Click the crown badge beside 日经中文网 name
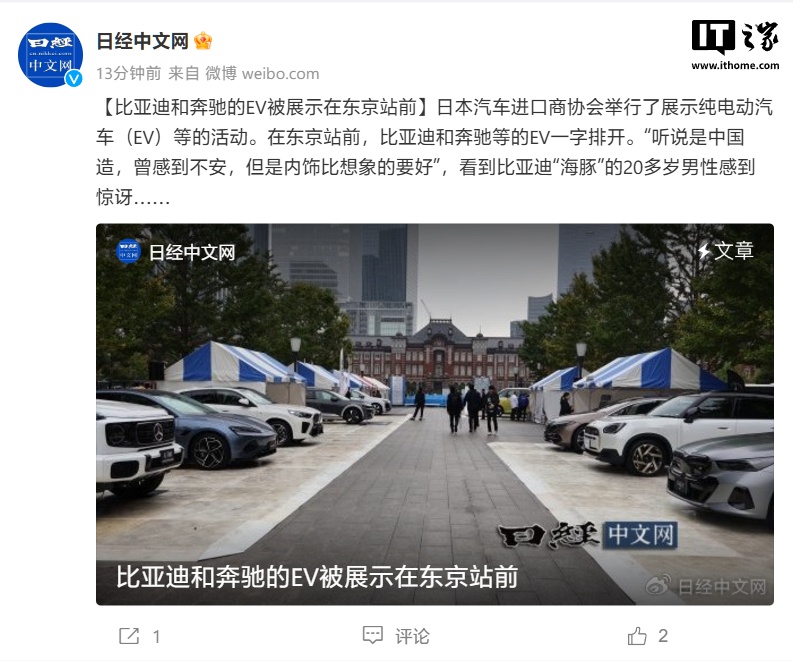The width and height of the screenshot is (793, 661). 203,41
